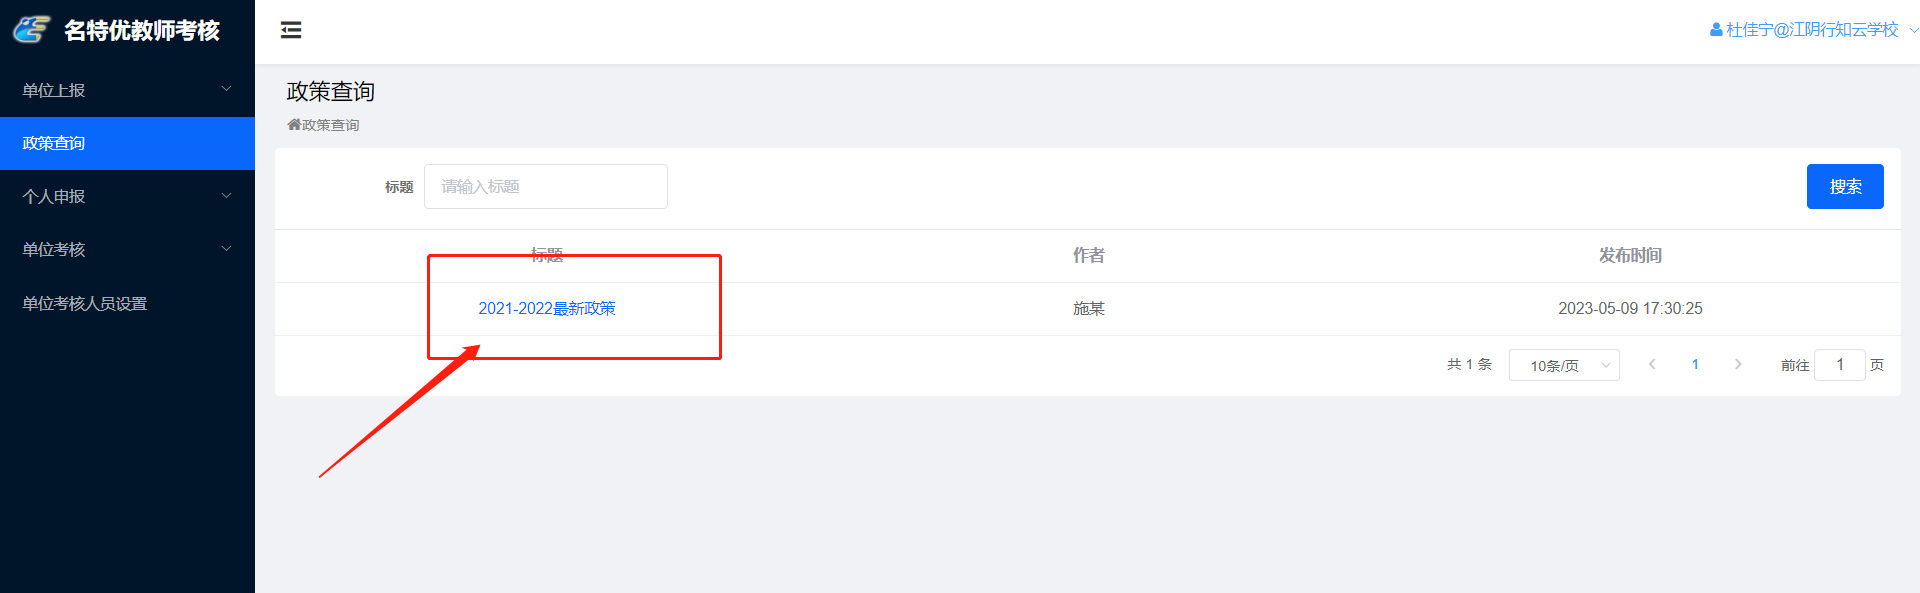Select page 1 in pagination
The width and height of the screenshot is (1920, 593).
point(1695,365)
